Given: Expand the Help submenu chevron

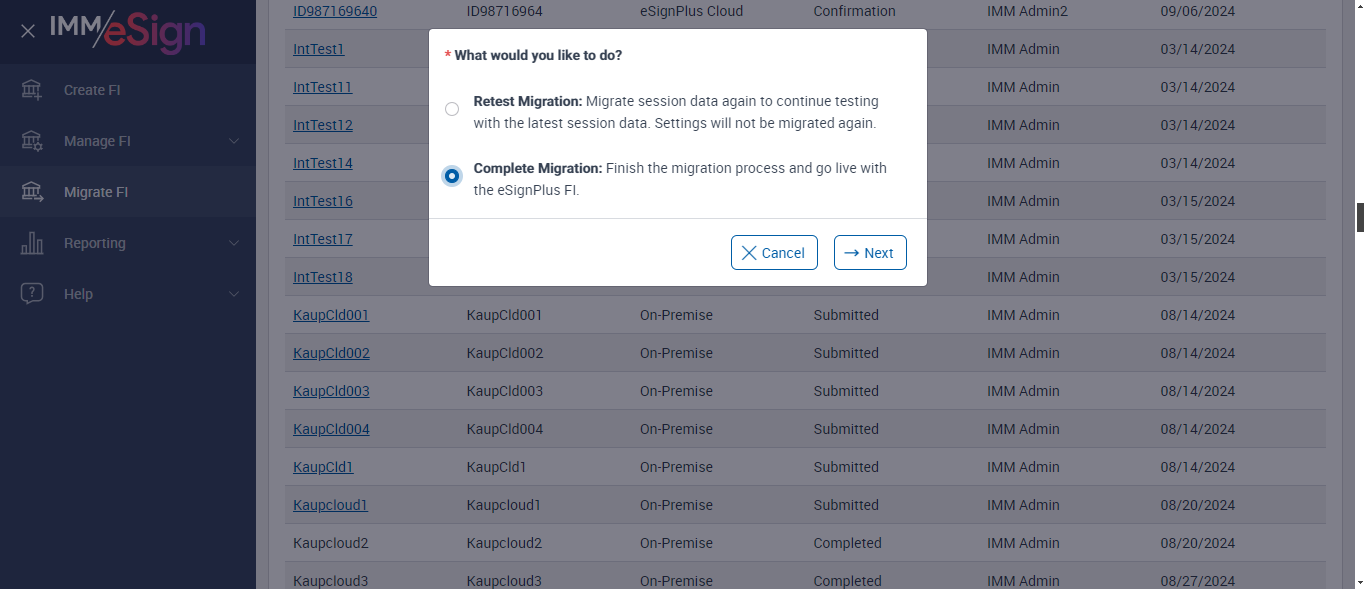Looking at the screenshot, I should click(x=234, y=294).
